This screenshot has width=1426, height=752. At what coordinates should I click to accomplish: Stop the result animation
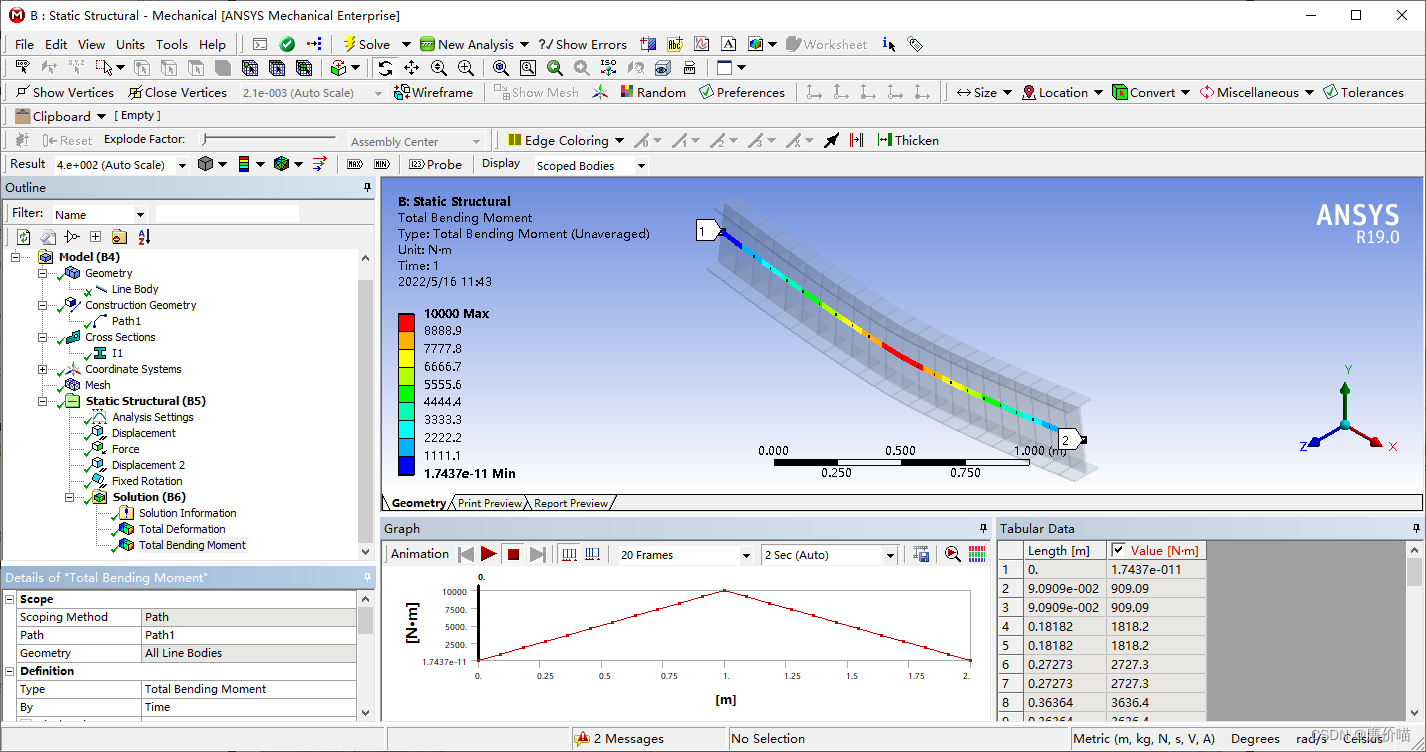(x=513, y=554)
